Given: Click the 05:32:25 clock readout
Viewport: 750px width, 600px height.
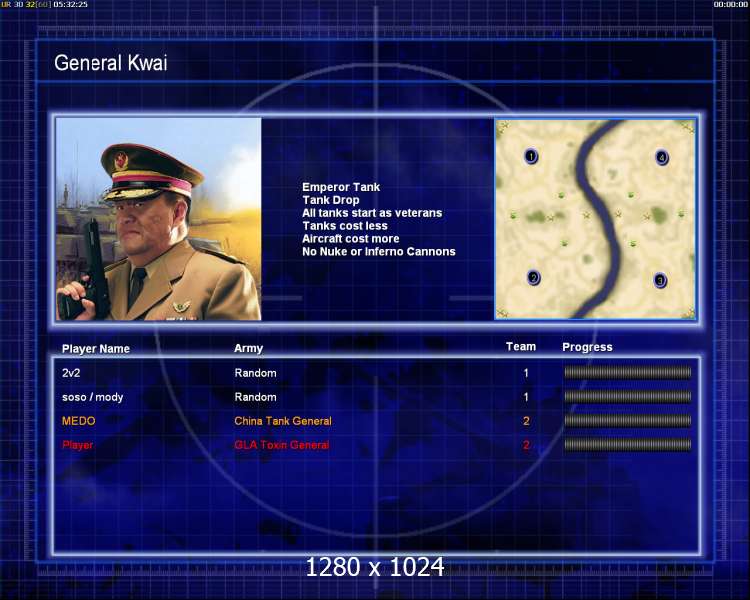Looking at the screenshot, I should pyautogui.click(x=70, y=4).
